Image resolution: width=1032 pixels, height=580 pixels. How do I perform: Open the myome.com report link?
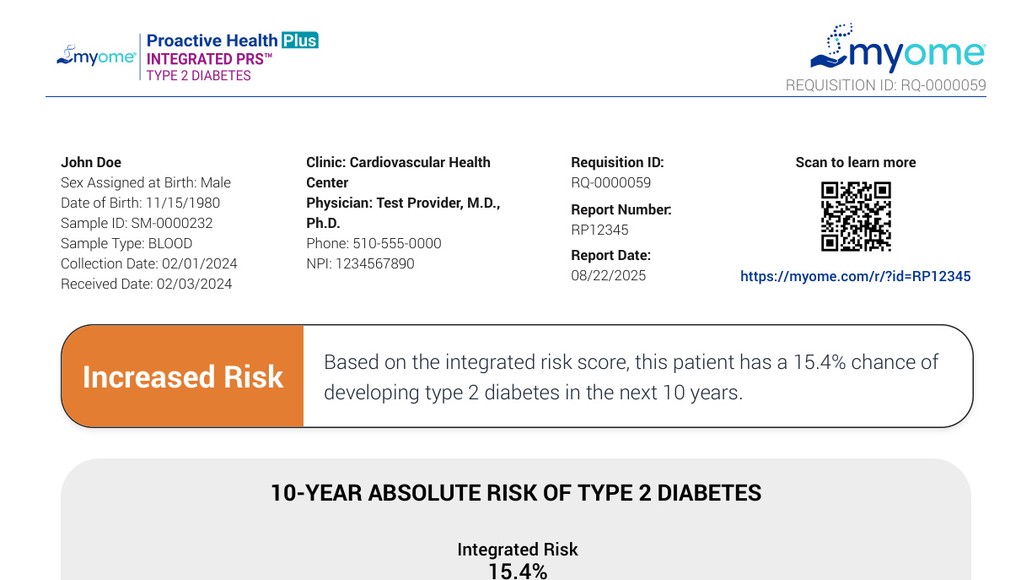[x=855, y=276]
